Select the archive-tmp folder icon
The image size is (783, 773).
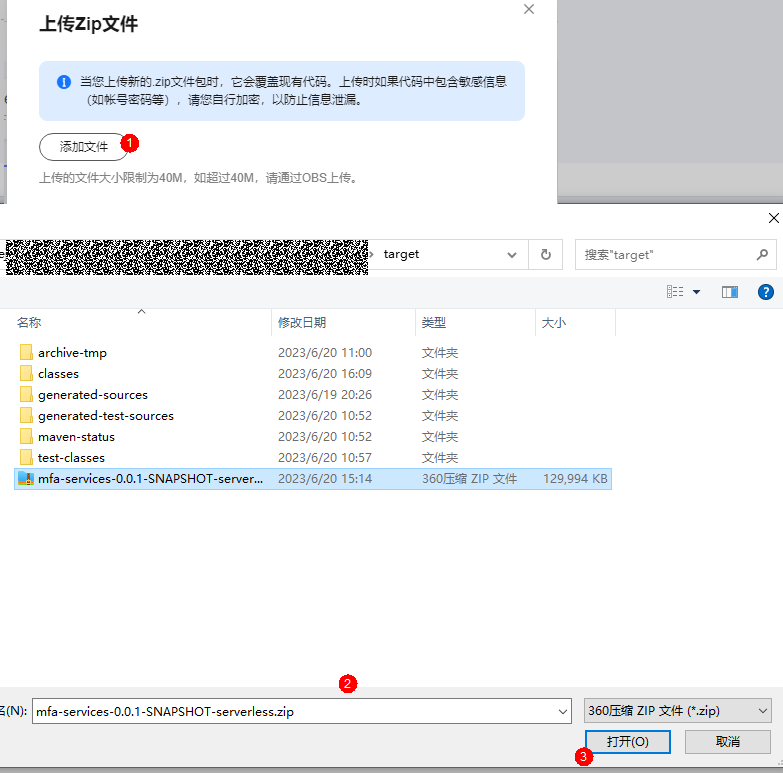click(26, 353)
